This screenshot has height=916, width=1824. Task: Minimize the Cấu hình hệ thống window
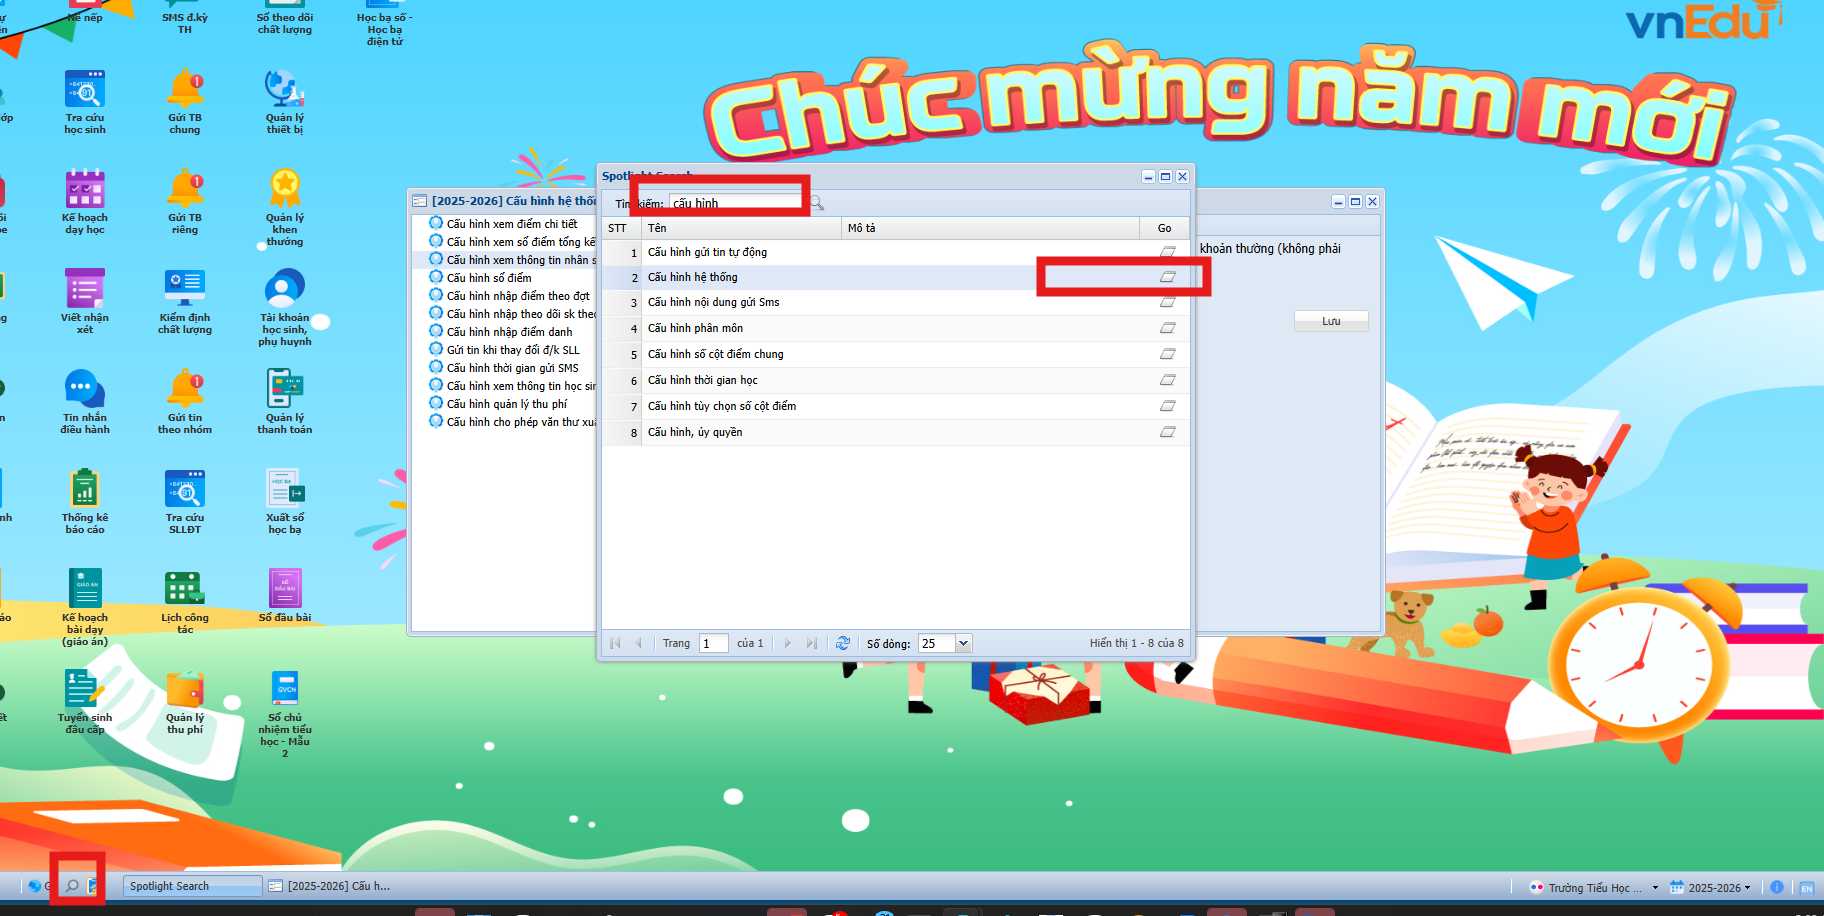coord(1338,202)
